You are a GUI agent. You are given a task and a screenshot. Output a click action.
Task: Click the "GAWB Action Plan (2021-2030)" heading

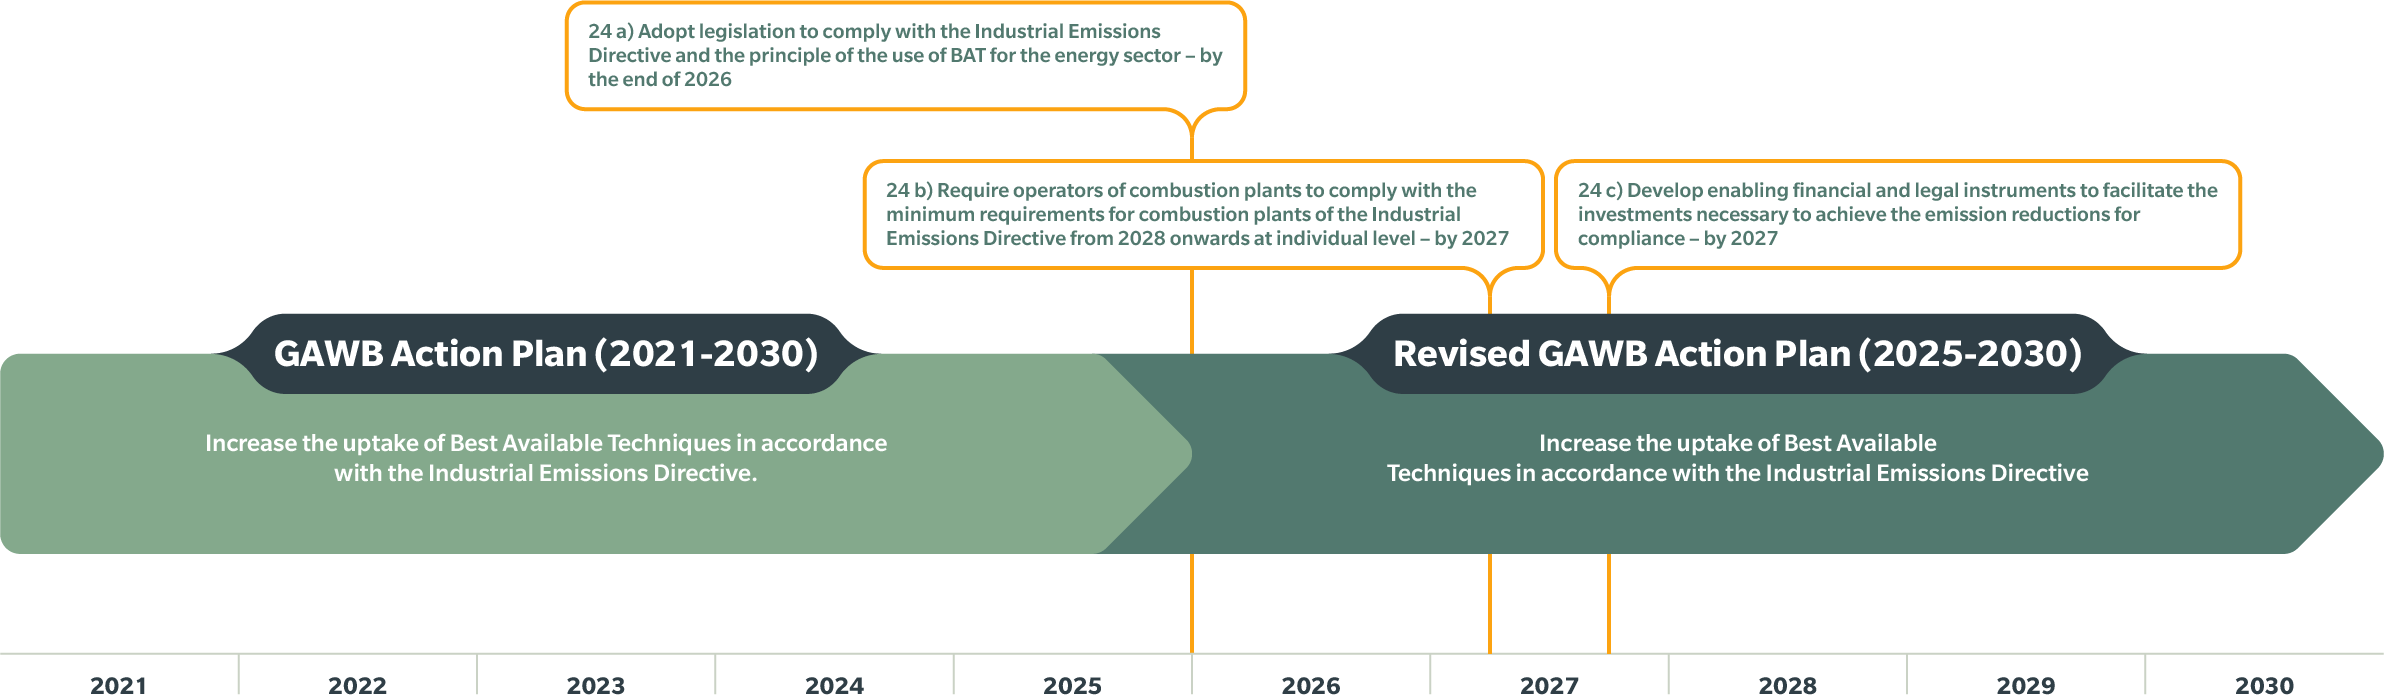tap(546, 354)
